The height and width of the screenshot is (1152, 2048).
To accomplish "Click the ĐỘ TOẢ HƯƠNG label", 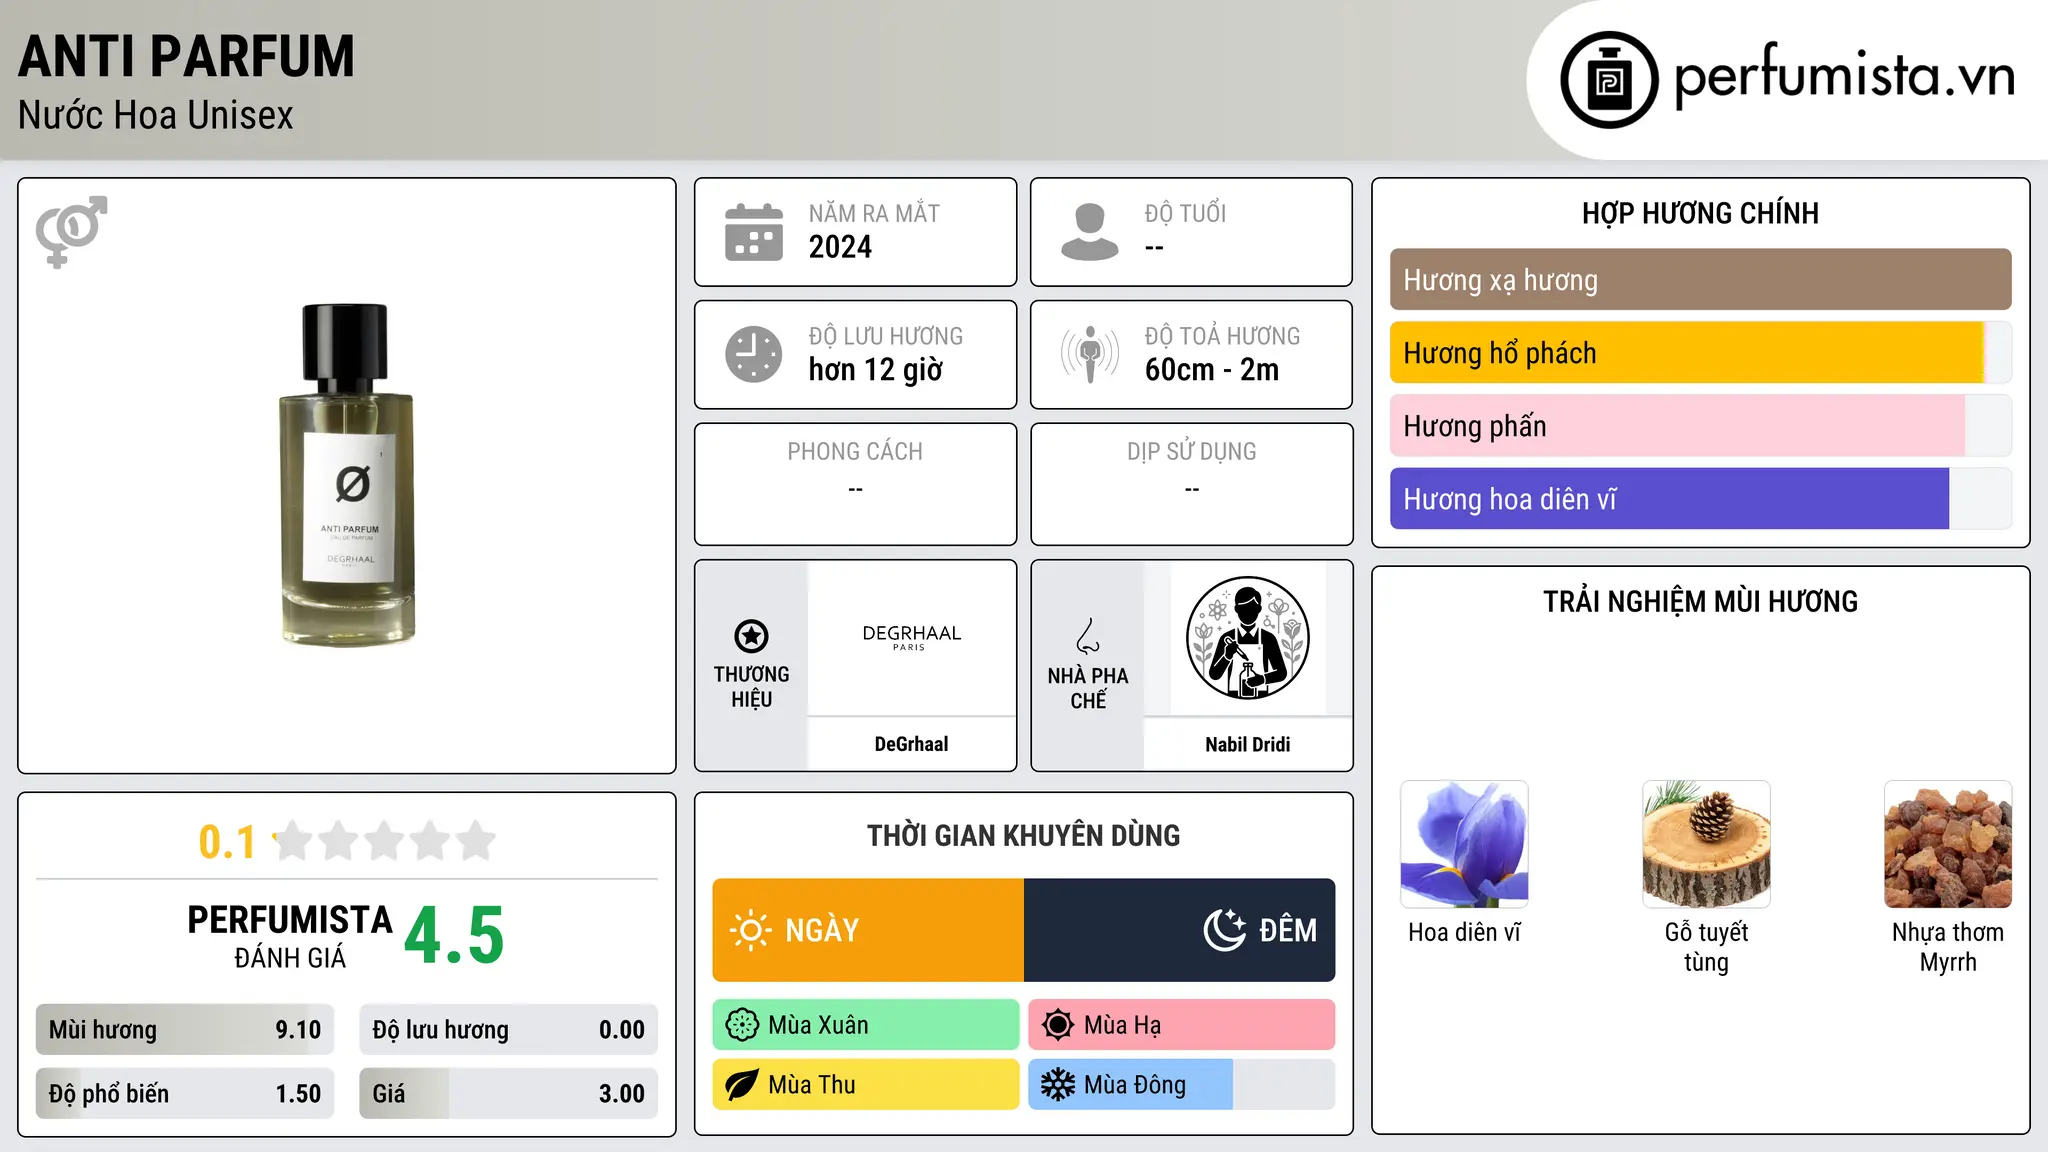I will (1222, 336).
